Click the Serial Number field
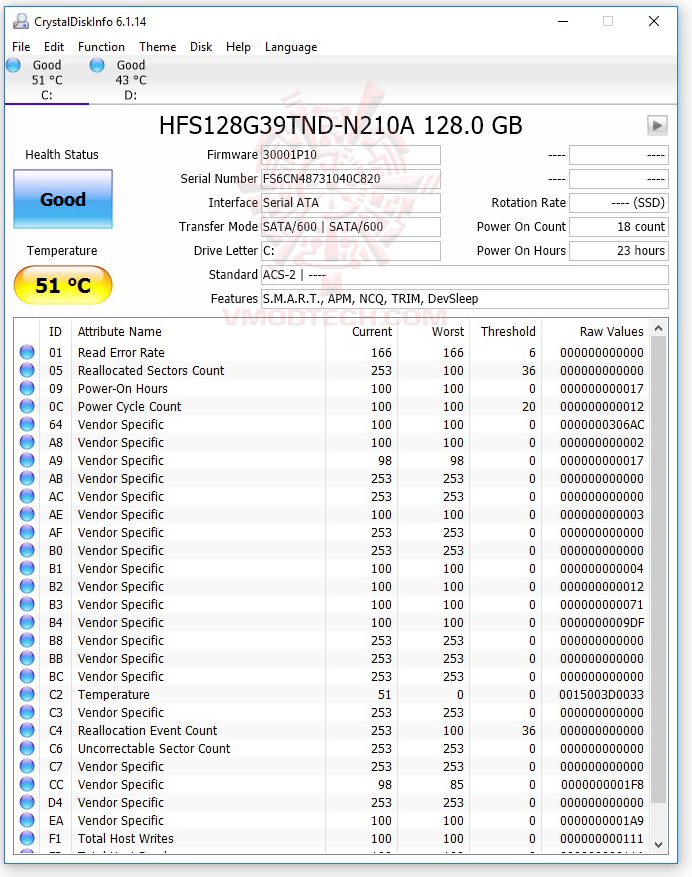This screenshot has height=877, width=692. point(351,179)
